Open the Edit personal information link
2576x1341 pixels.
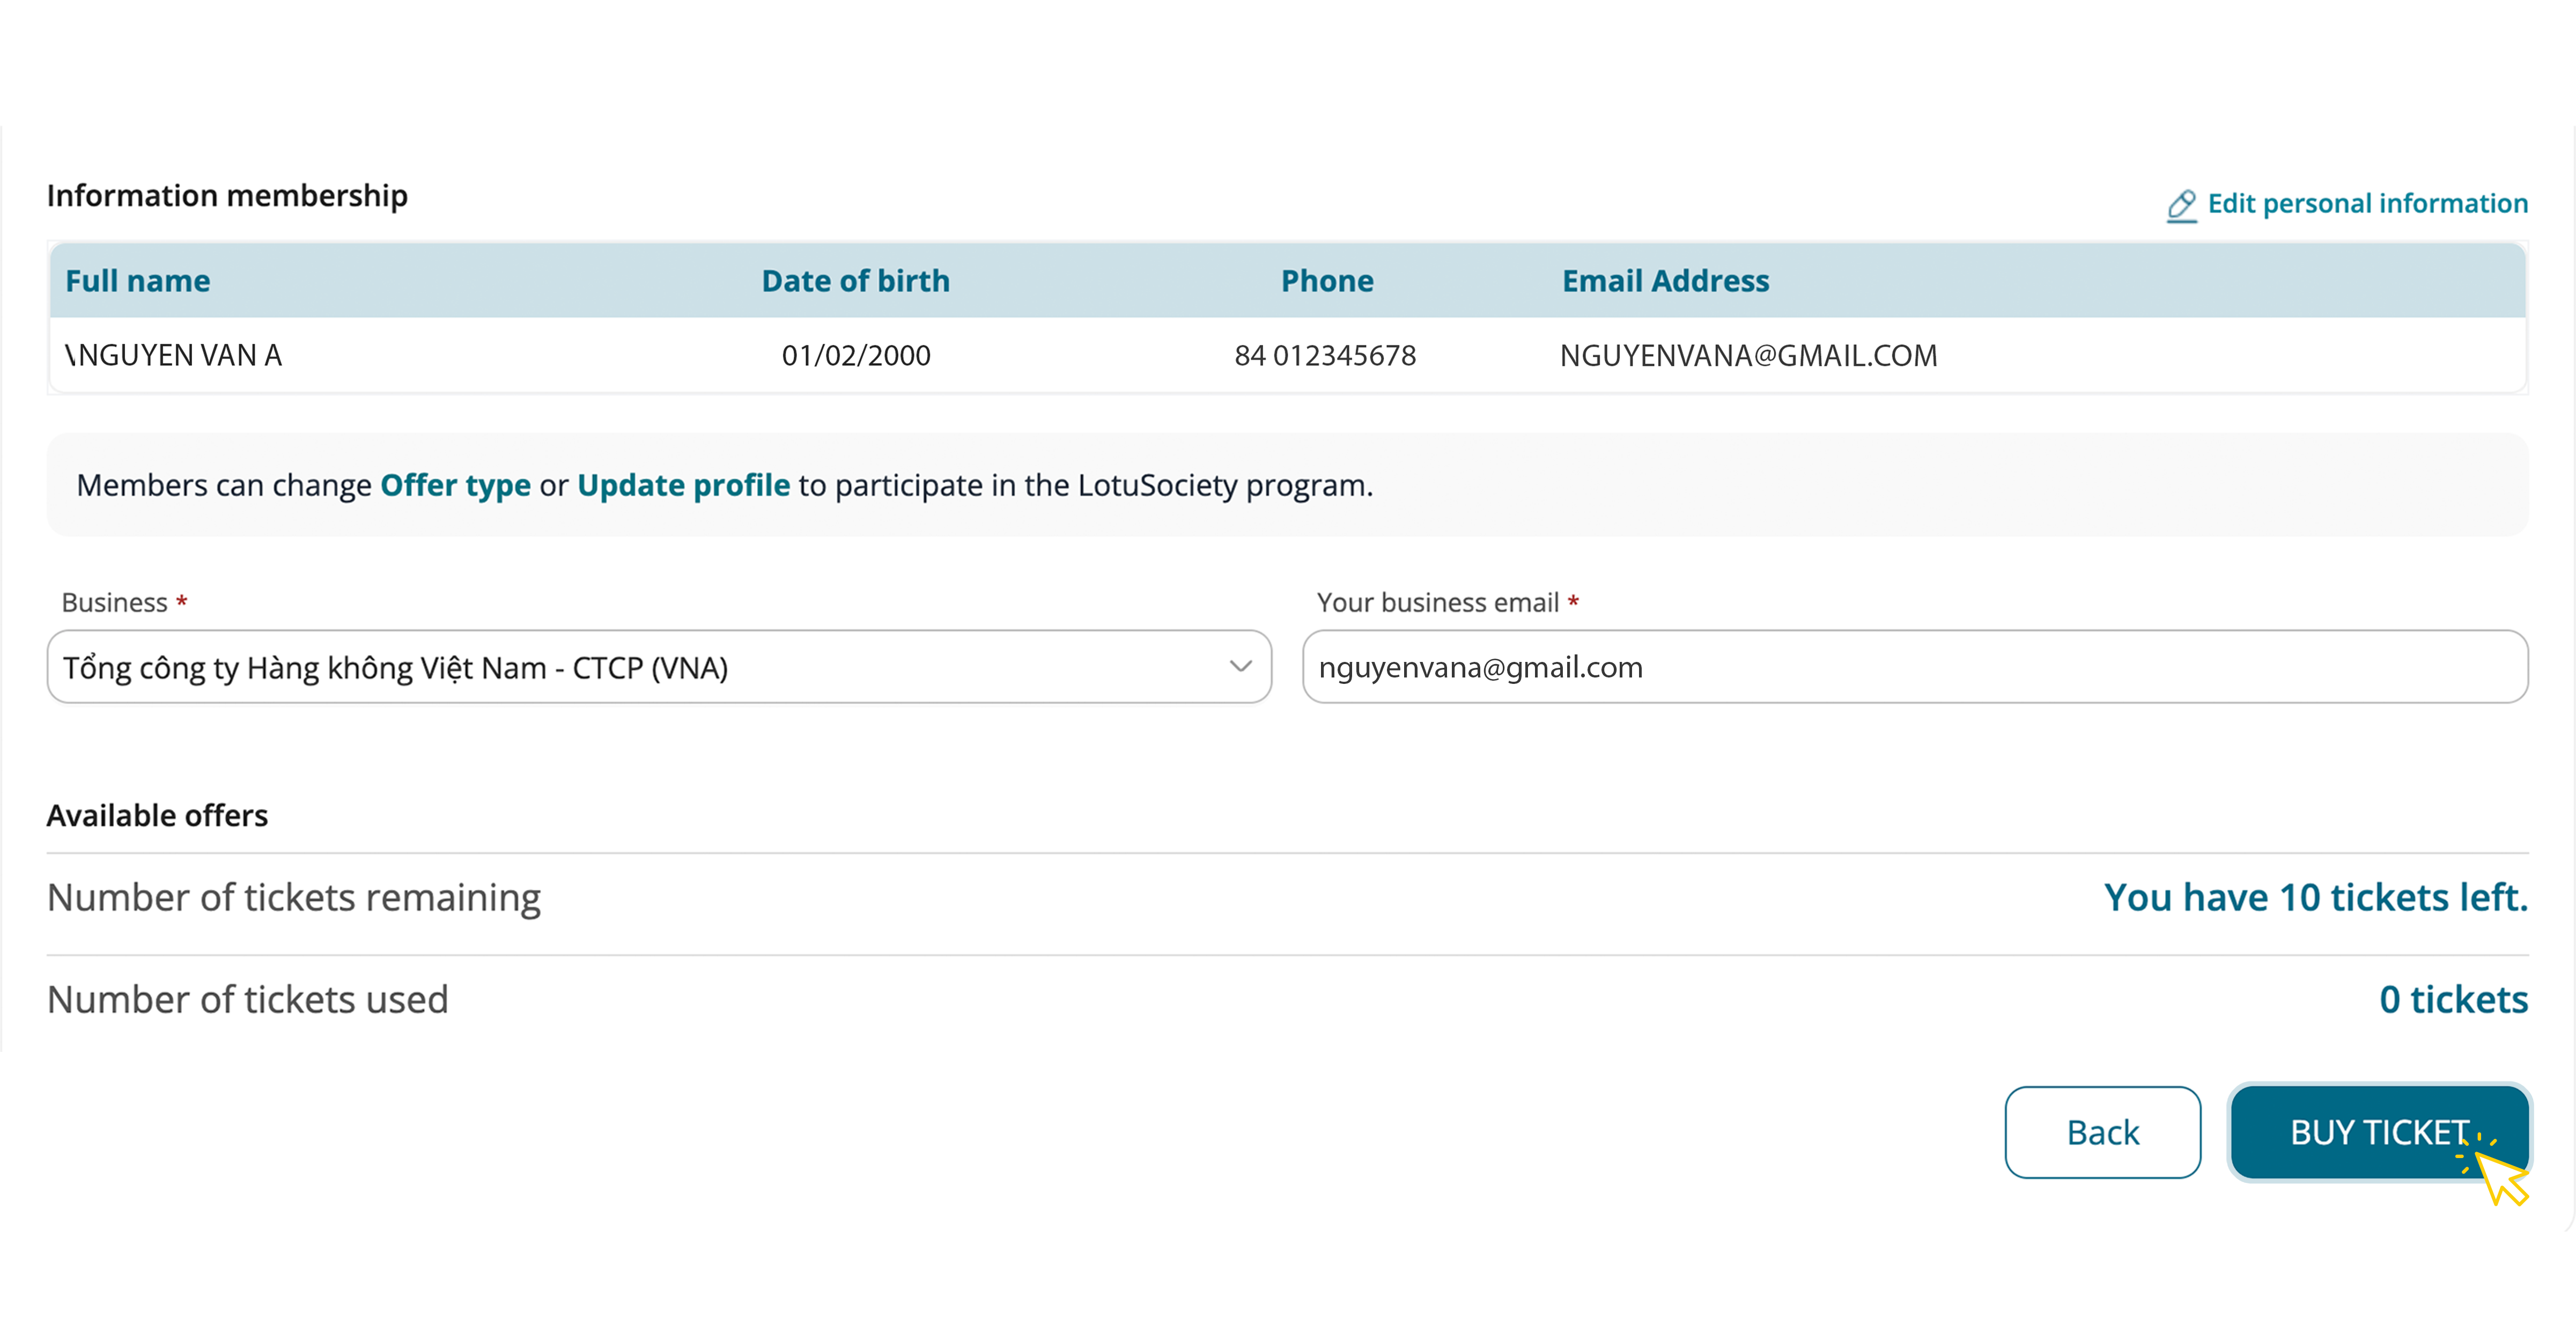pos(2367,204)
